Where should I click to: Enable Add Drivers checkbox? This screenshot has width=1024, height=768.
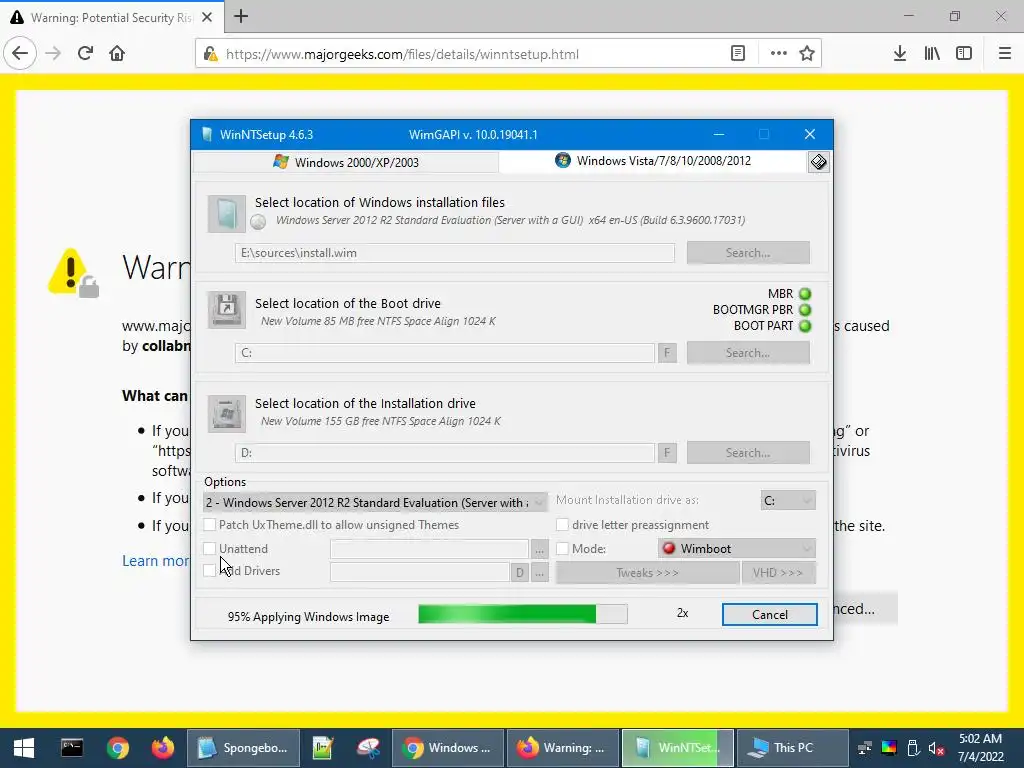tap(210, 571)
